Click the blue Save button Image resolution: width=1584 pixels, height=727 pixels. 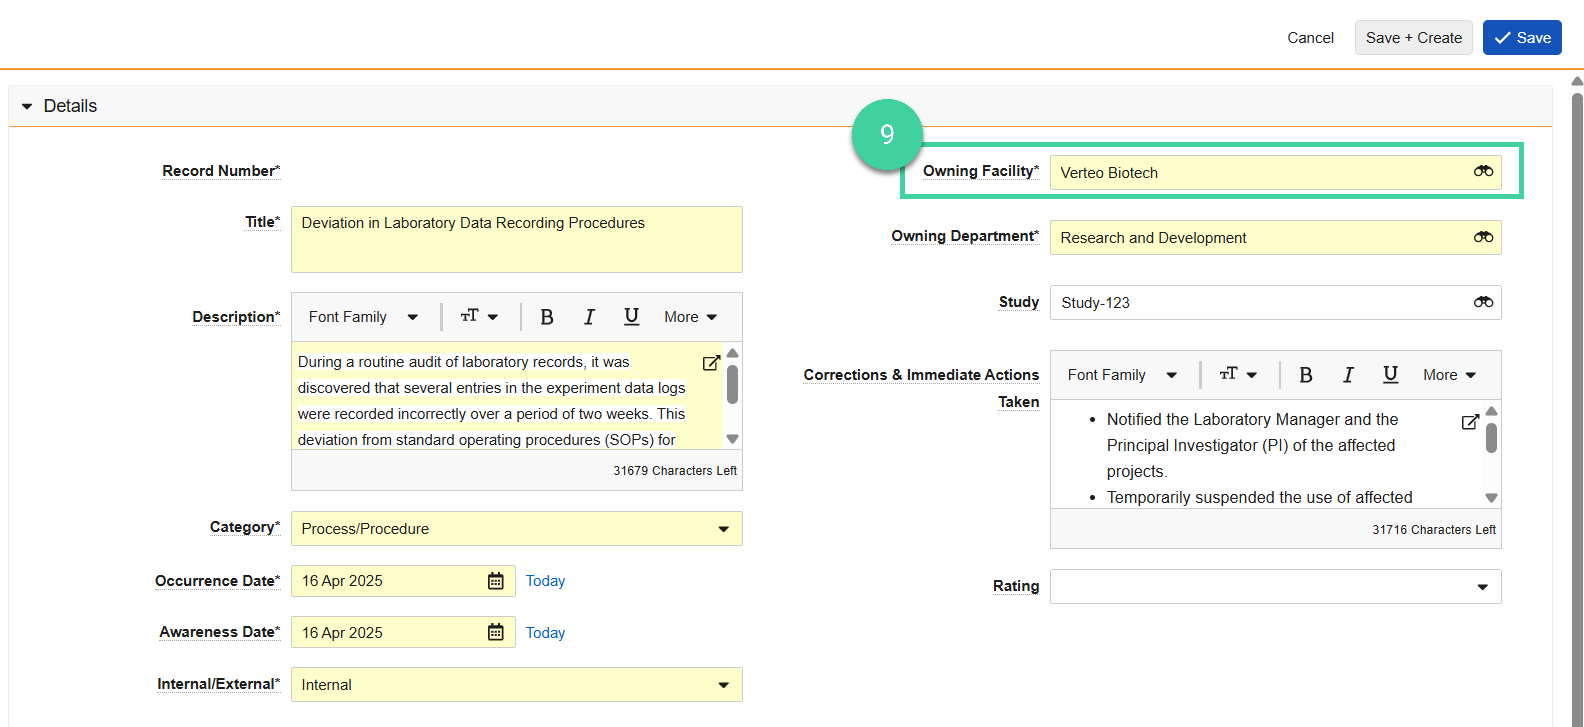(1522, 38)
